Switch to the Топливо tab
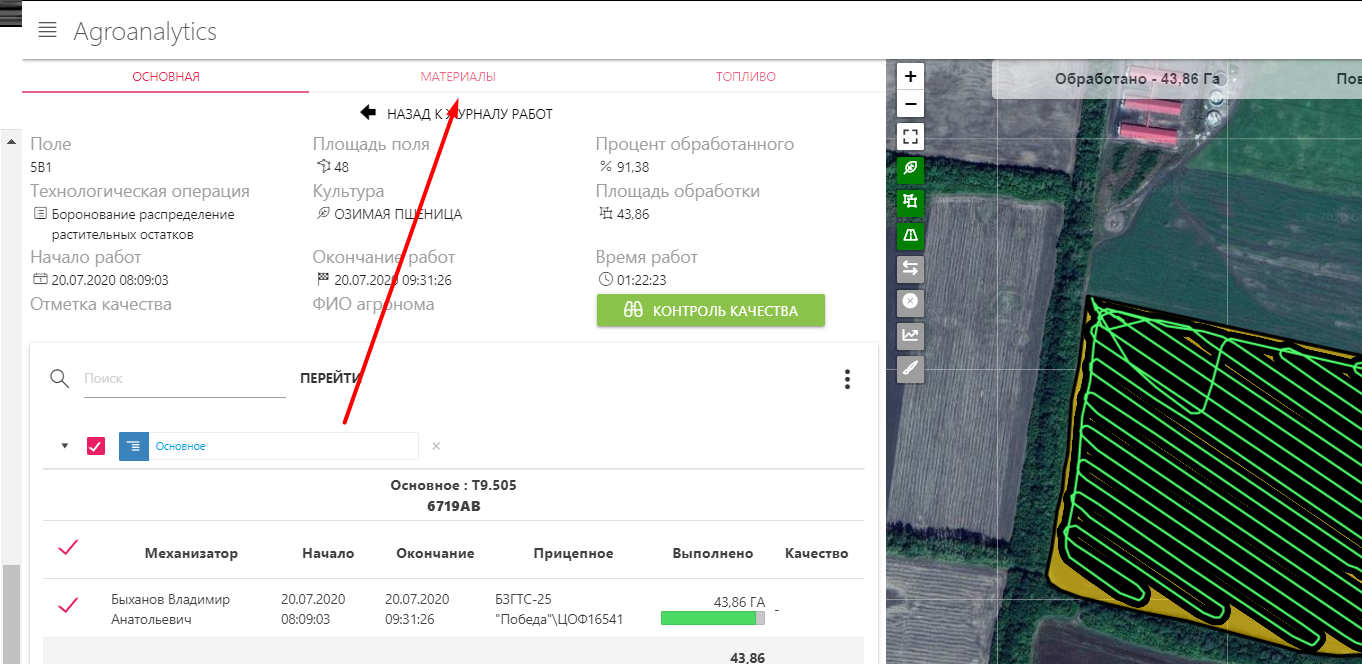 click(745, 77)
